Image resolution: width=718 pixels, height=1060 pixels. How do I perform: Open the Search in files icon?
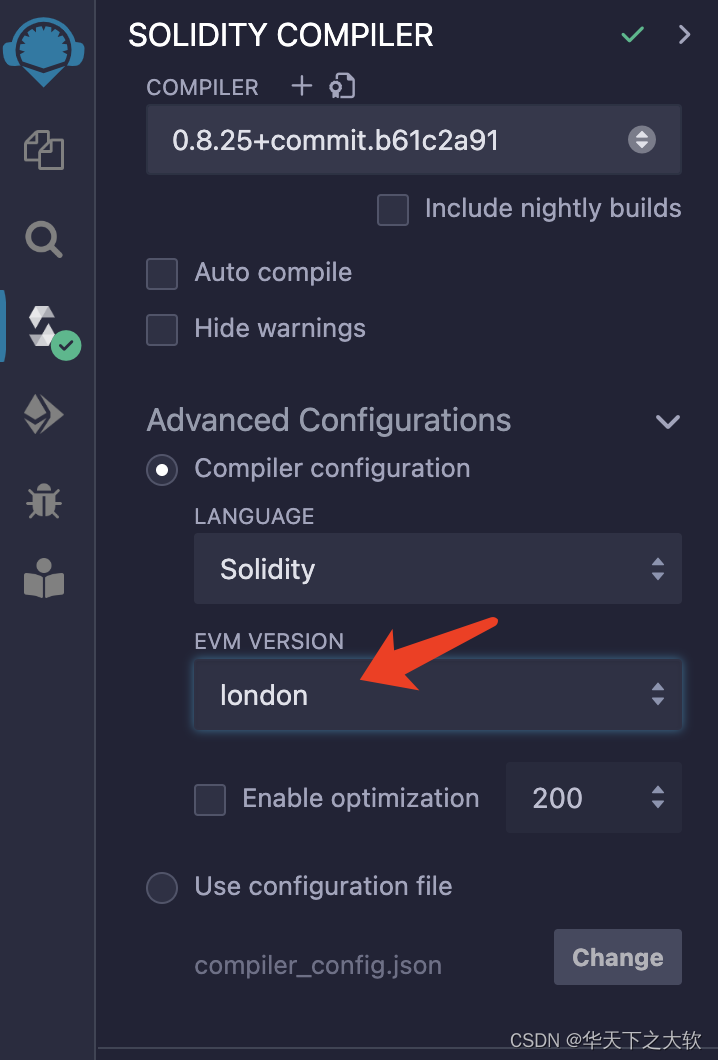[44, 239]
